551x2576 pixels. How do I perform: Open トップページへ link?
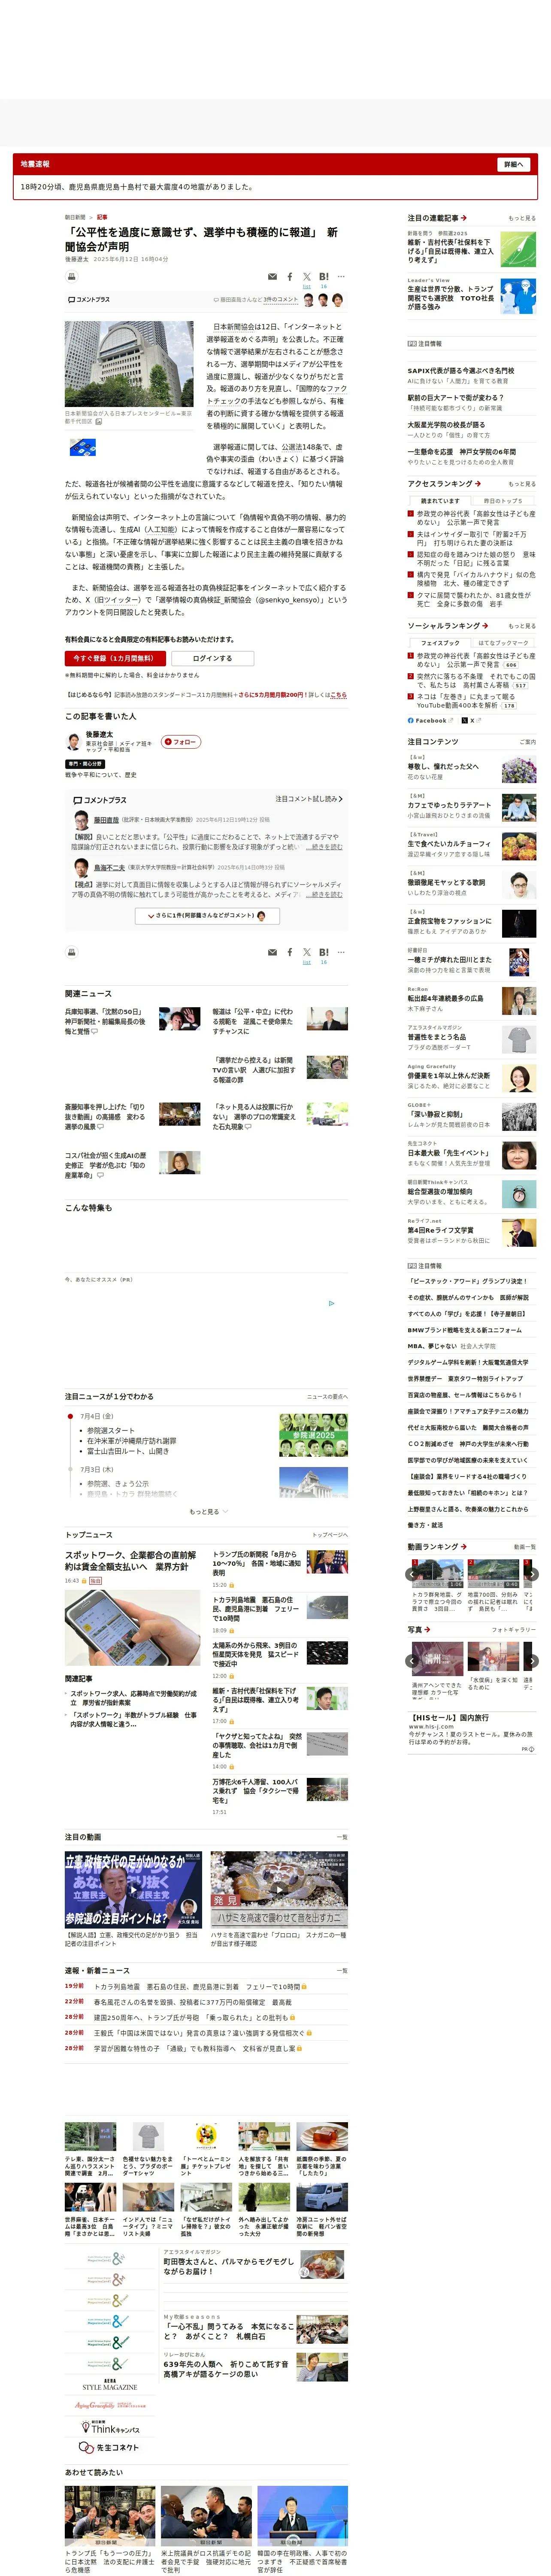click(330, 1535)
